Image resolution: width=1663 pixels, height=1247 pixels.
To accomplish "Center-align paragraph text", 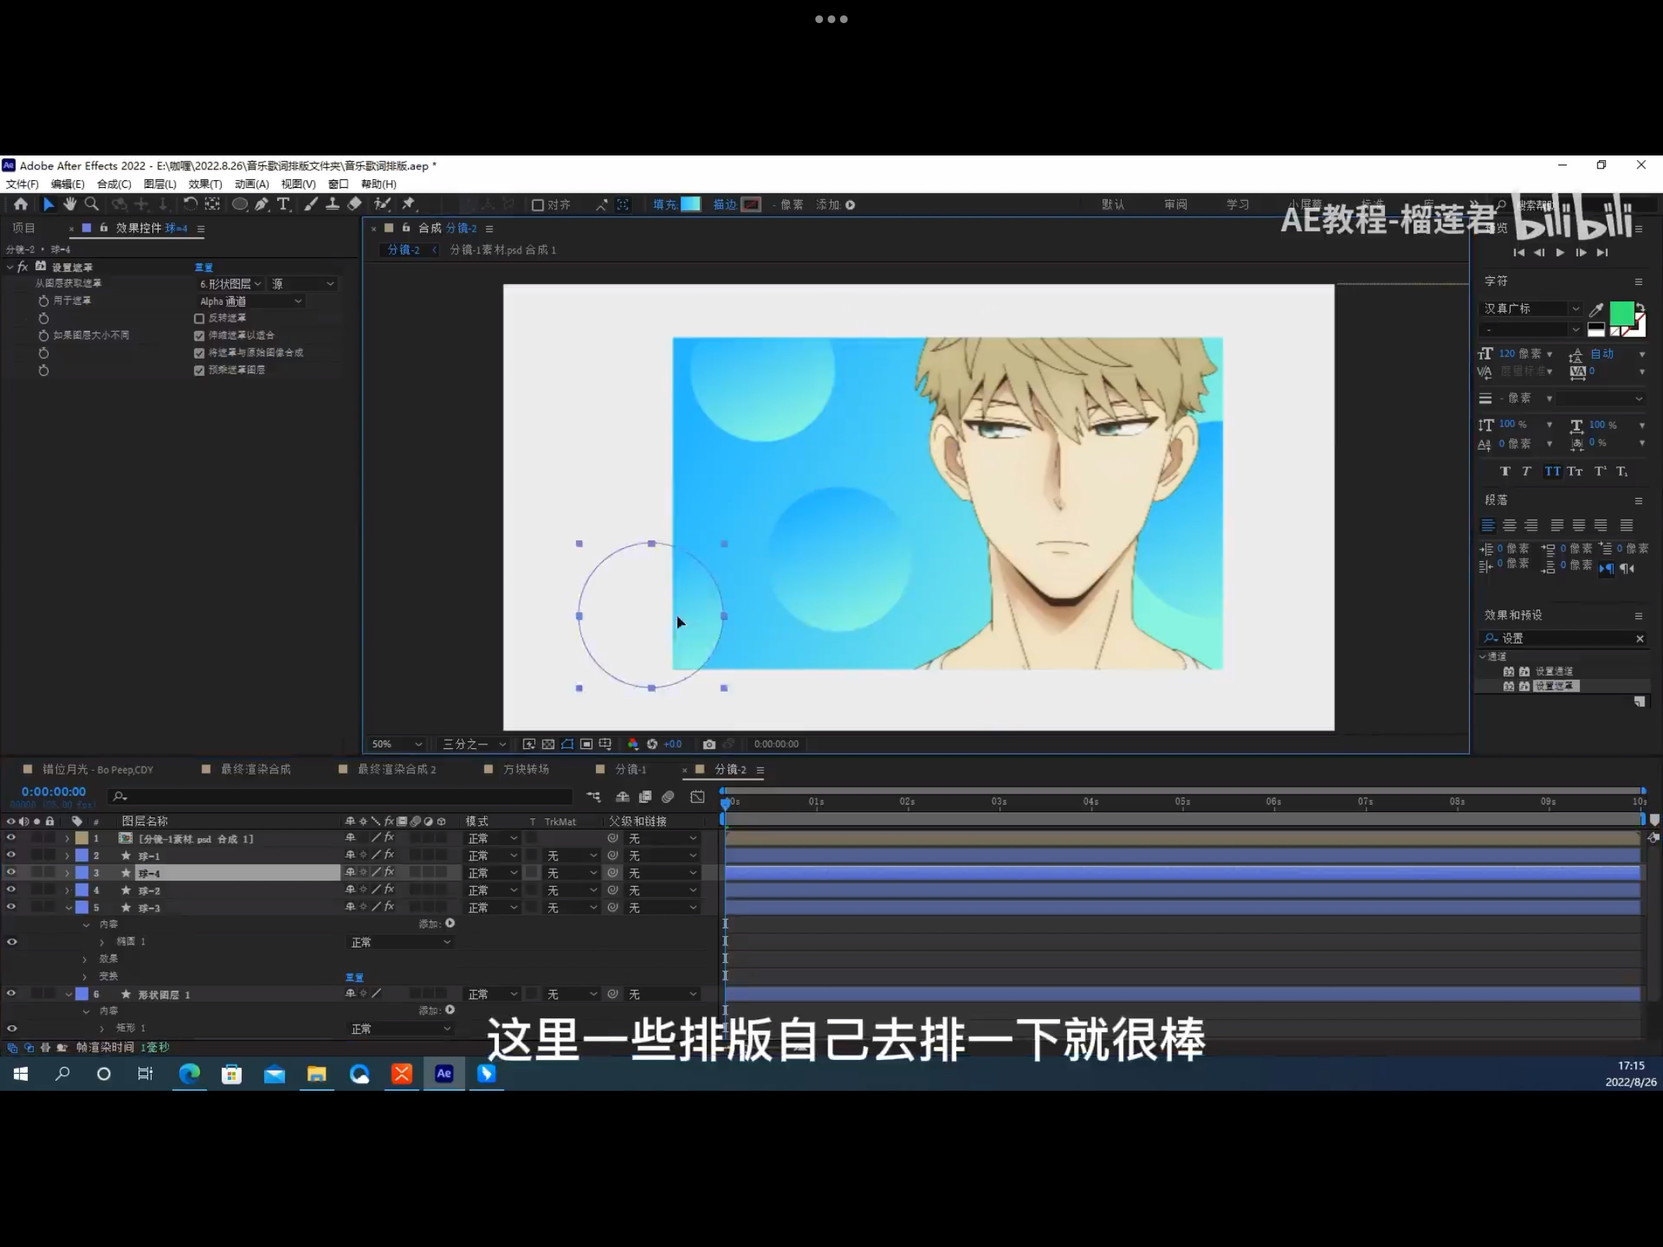I will 1510,525.
